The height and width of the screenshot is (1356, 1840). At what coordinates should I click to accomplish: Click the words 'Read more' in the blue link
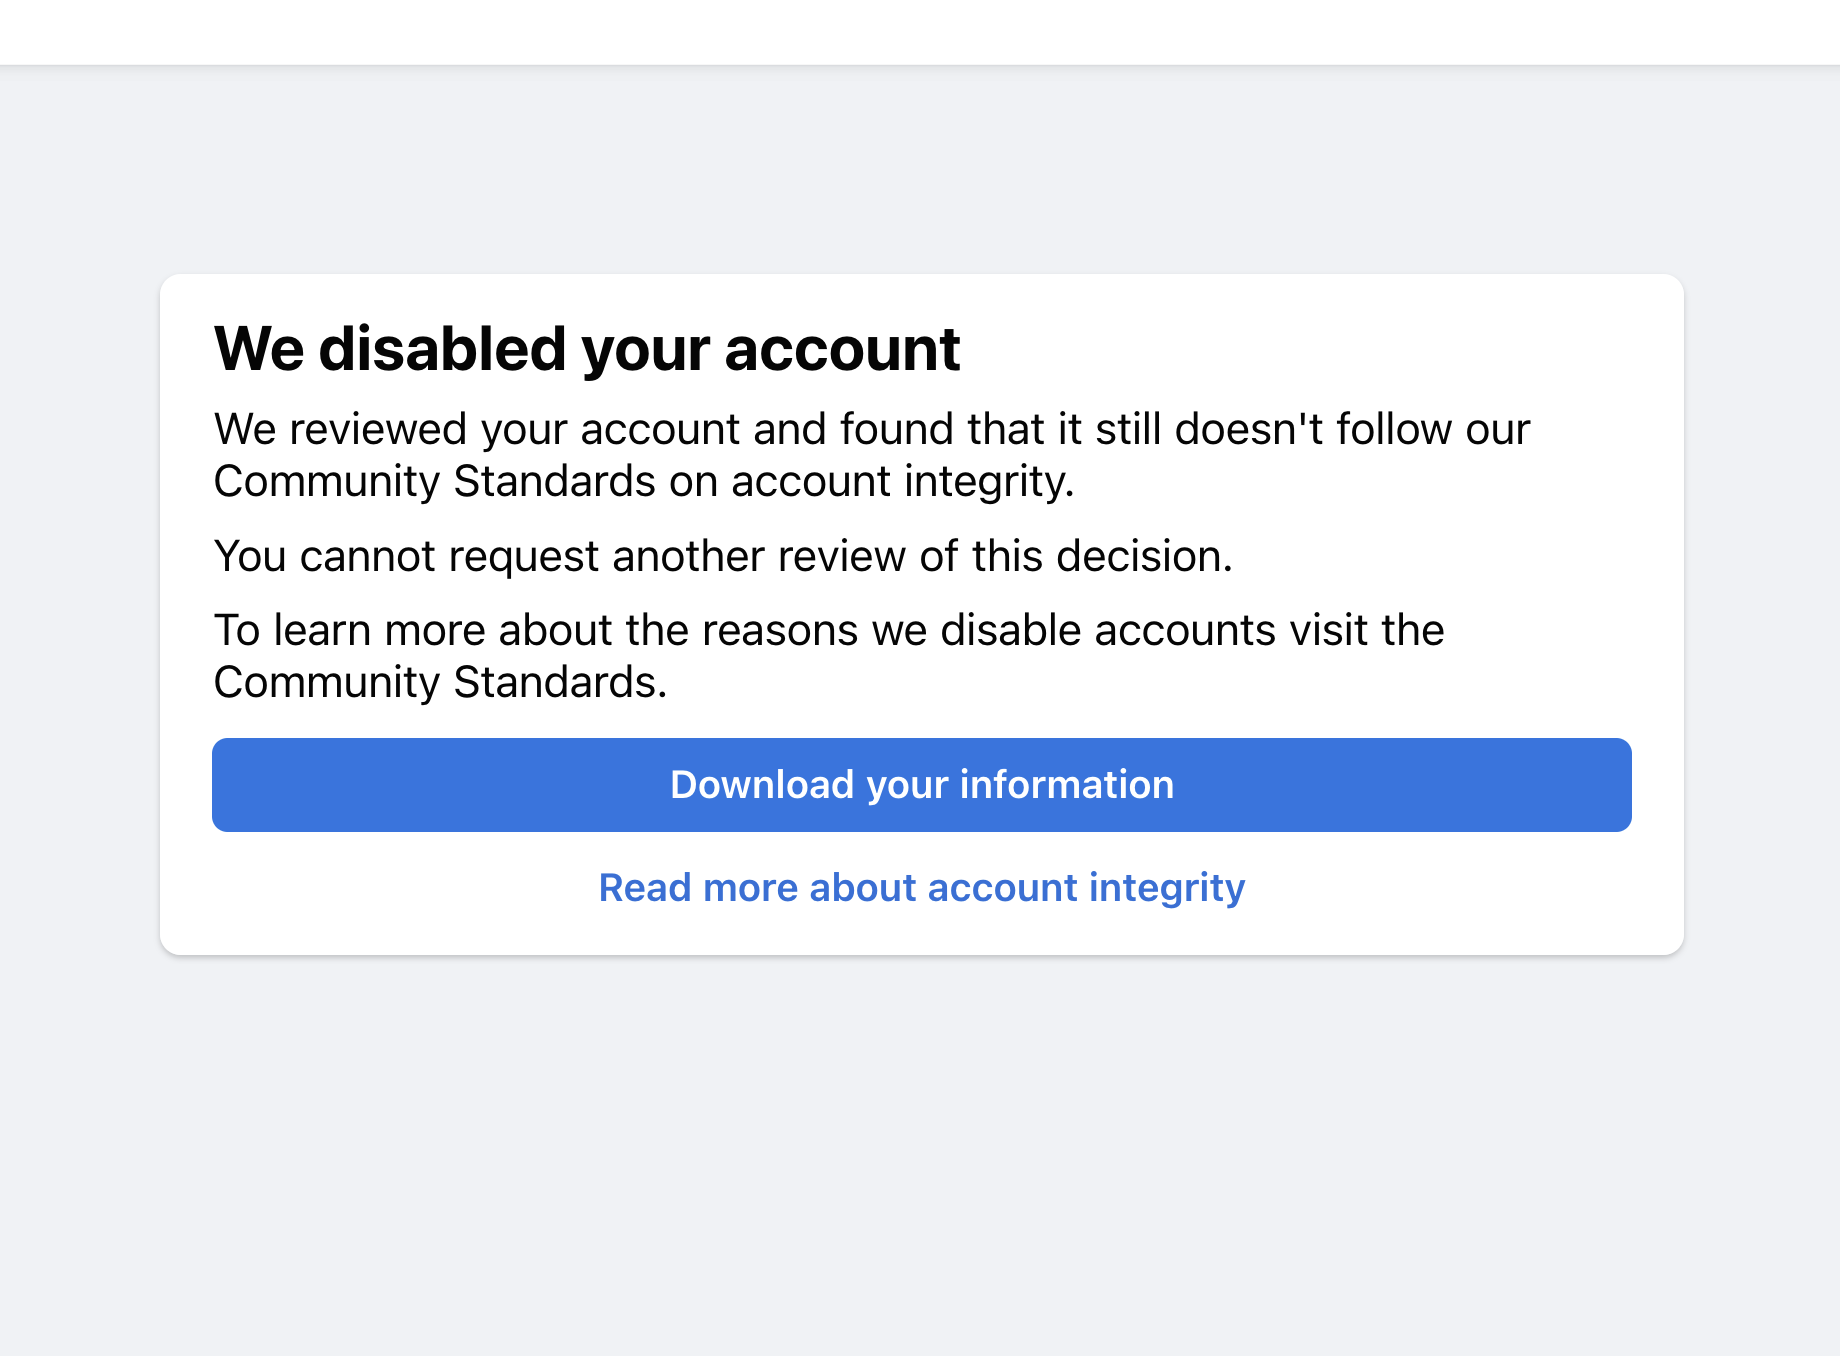point(698,888)
